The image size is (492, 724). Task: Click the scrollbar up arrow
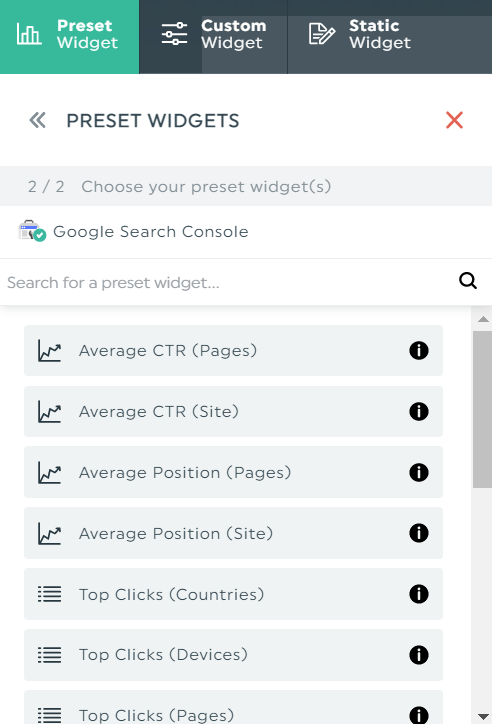(x=483, y=319)
